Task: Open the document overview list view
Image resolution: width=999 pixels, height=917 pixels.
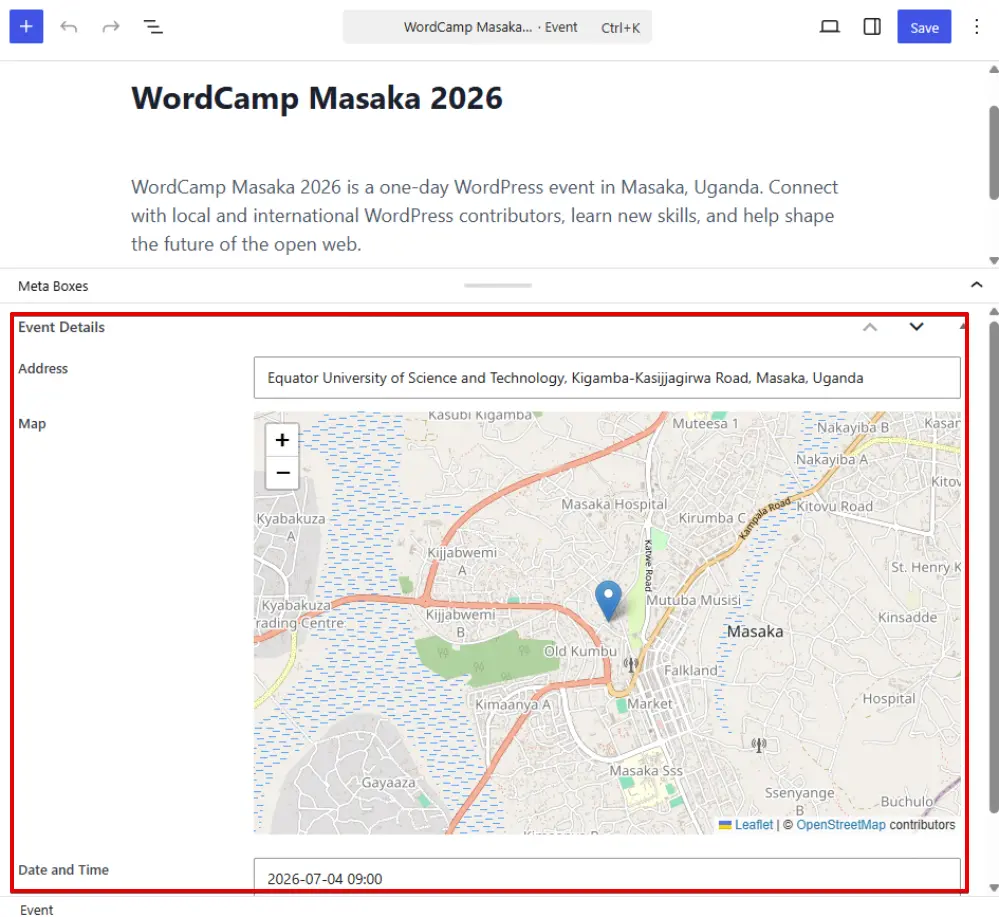Action: (153, 27)
